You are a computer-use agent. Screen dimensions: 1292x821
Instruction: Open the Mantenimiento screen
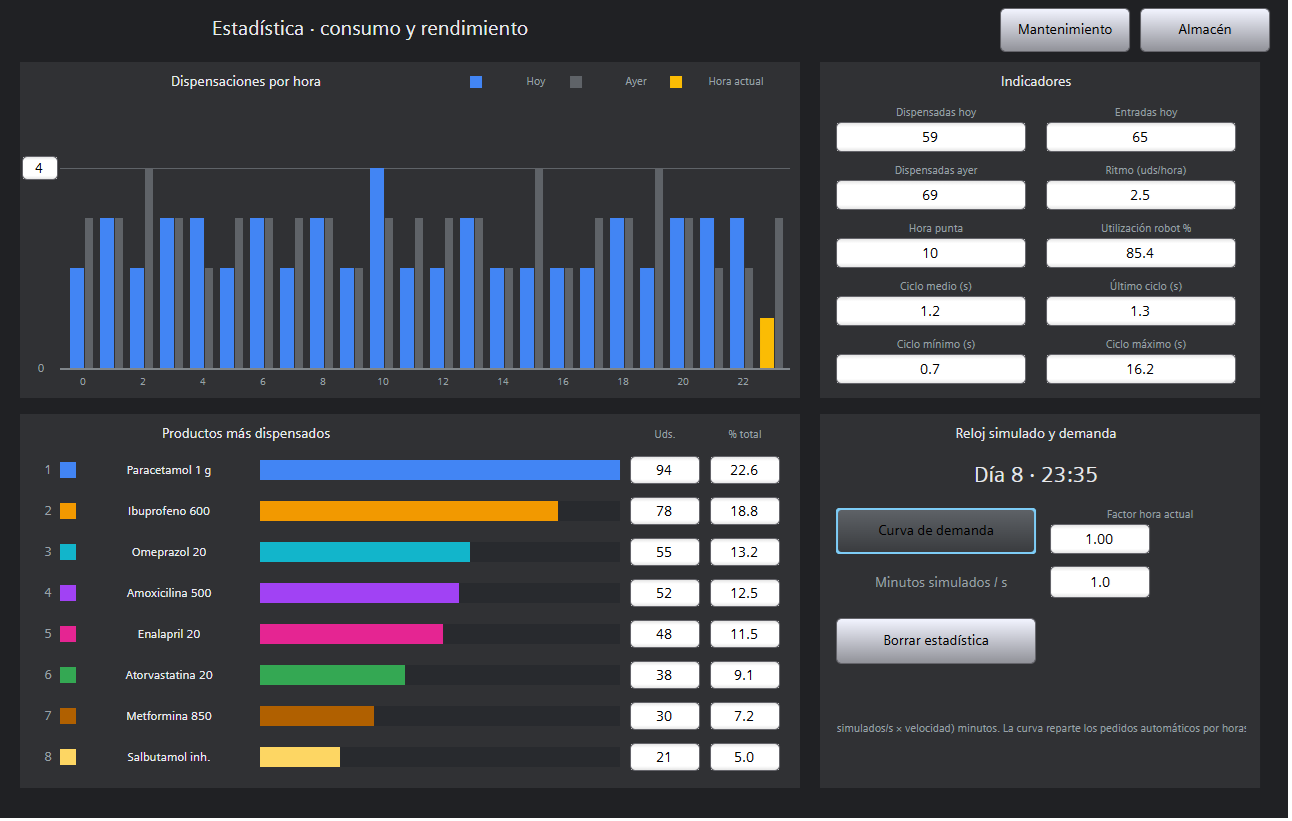(1065, 30)
